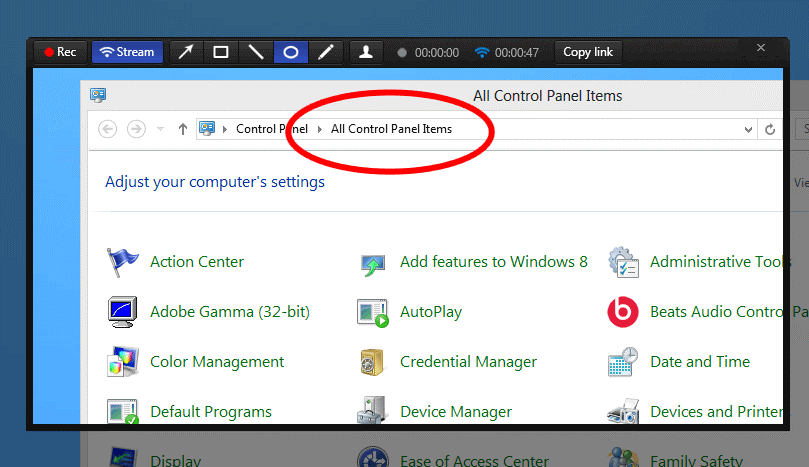
Task: Open Add features to Windows 8
Action: [494, 262]
